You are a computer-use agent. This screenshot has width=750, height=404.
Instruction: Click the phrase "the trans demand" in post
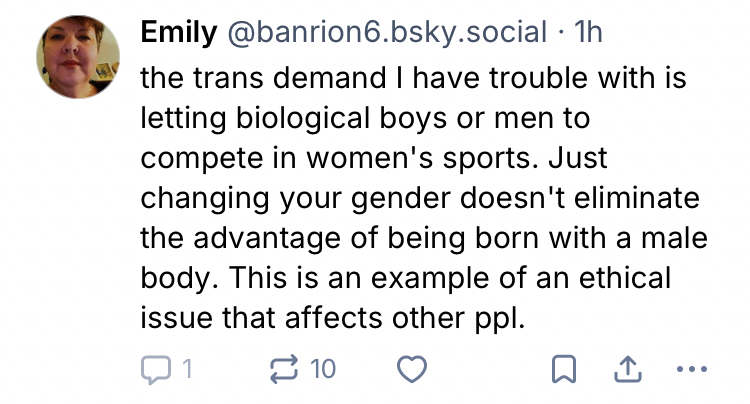click(x=246, y=76)
